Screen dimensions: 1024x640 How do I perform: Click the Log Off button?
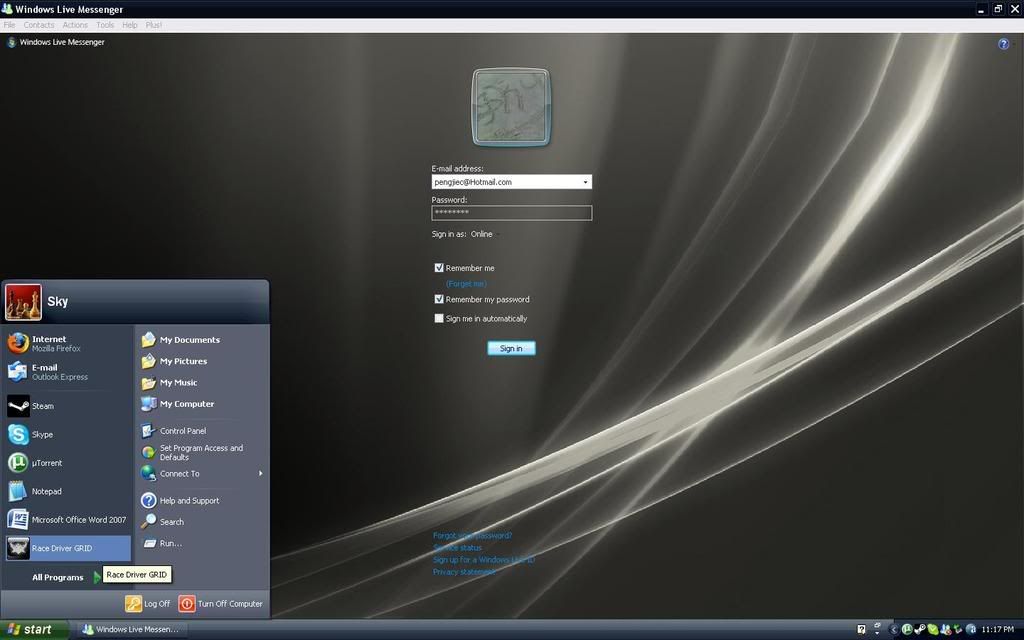coord(148,604)
